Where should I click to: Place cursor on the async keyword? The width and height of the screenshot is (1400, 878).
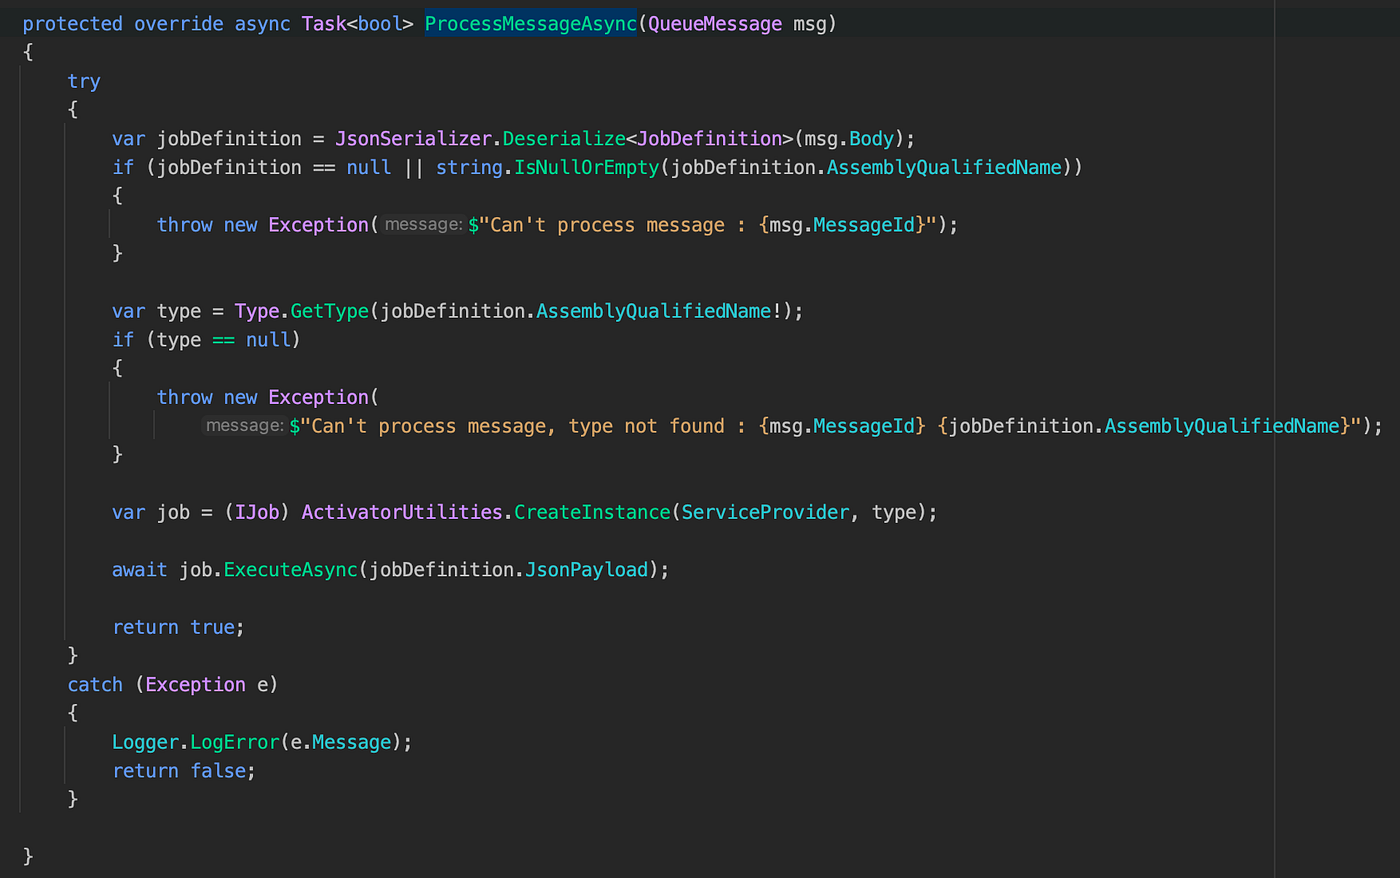[262, 23]
